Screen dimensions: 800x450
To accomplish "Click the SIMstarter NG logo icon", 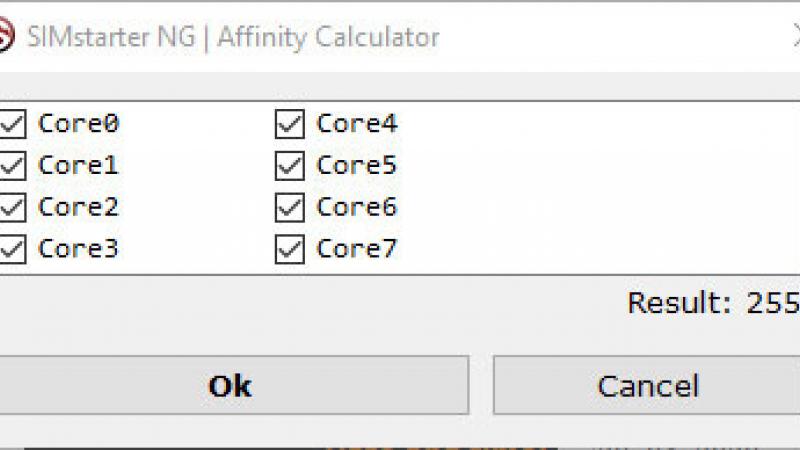I will point(5,38).
